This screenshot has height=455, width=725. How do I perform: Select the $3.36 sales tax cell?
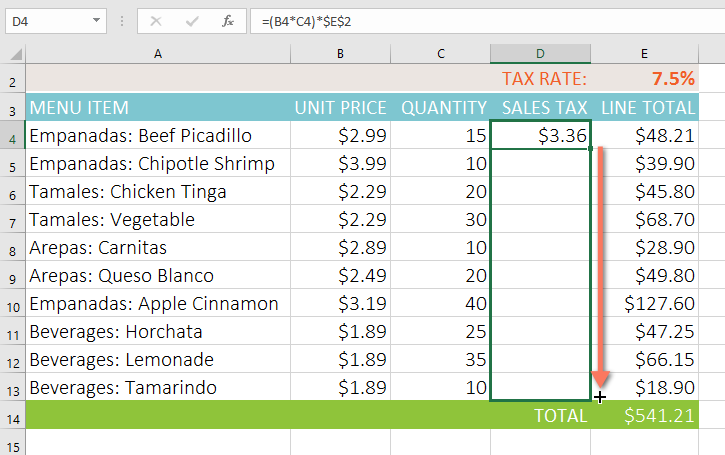click(x=540, y=135)
